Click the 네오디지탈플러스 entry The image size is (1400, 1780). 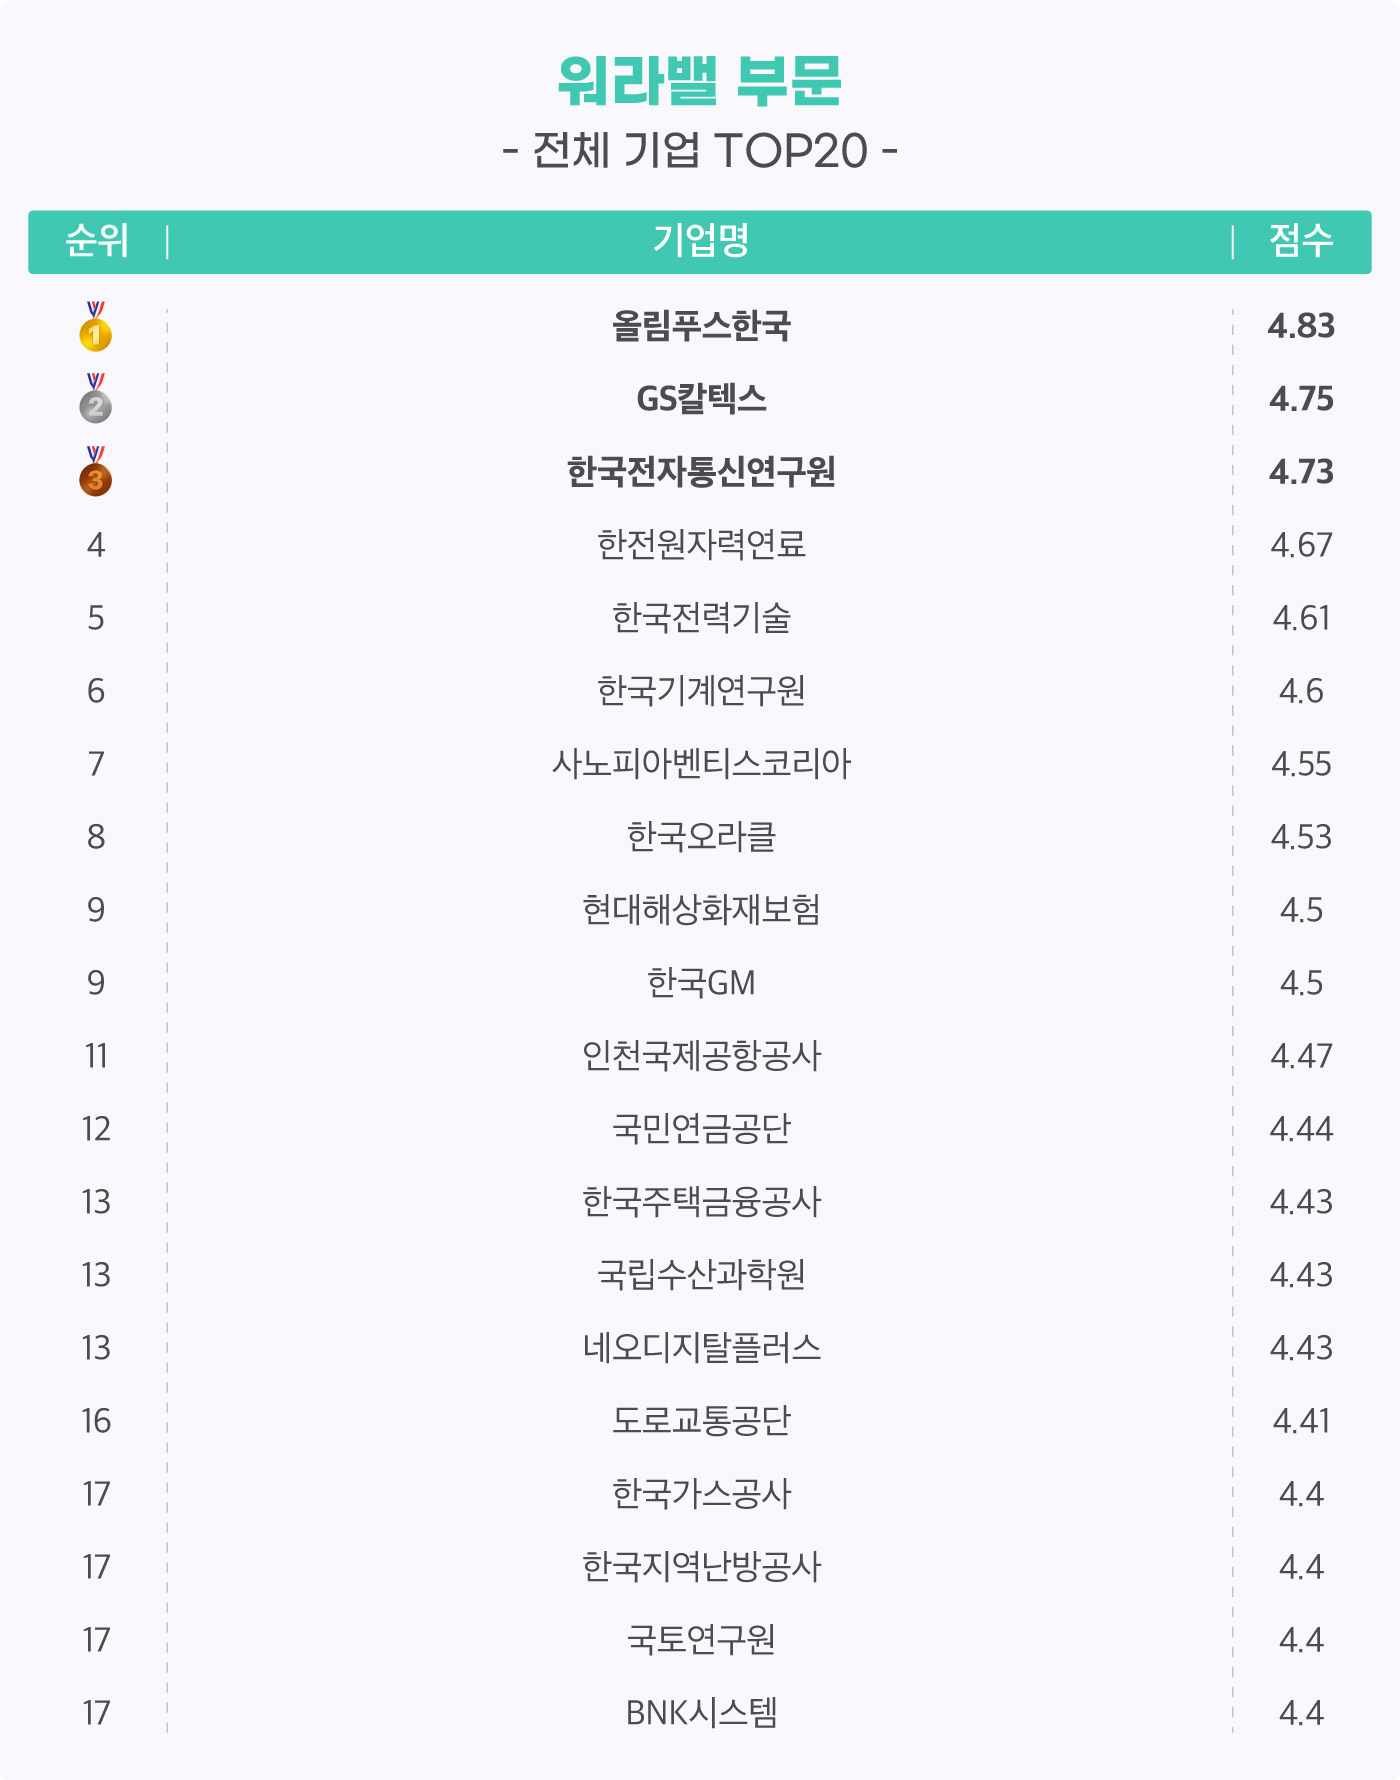[x=701, y=1348]
